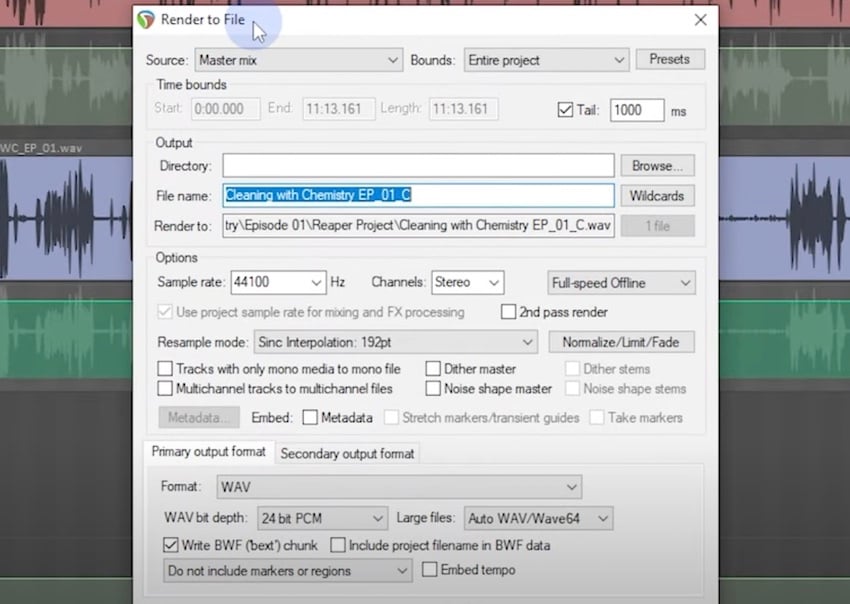850x604 pixels.
Task: Enable the Dither master checkbox
Action: [x=433, y=369]
